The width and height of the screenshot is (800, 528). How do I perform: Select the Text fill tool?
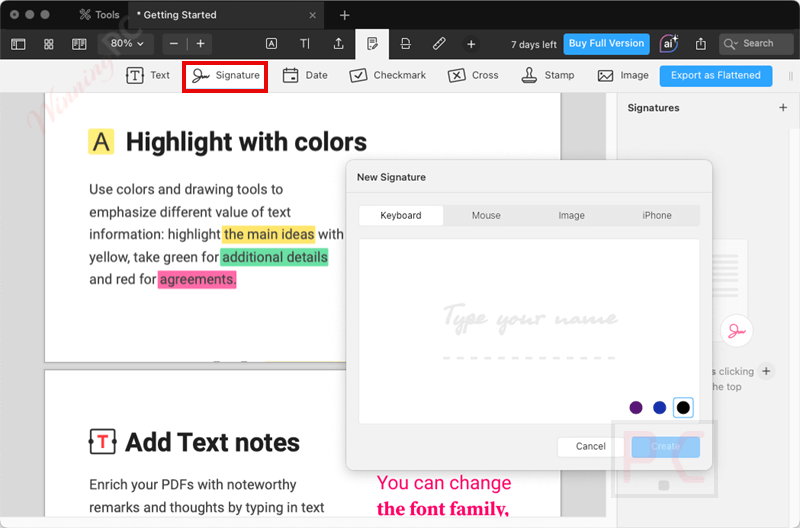tap(147, 76)
